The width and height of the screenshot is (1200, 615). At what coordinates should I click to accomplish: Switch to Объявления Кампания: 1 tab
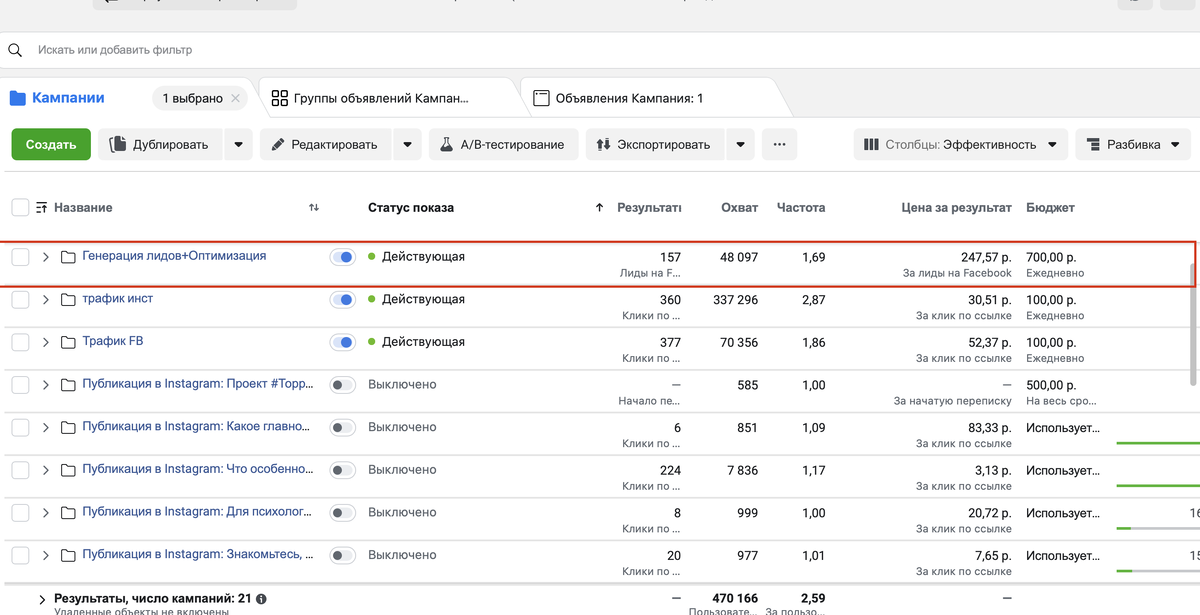click(629, 99)
